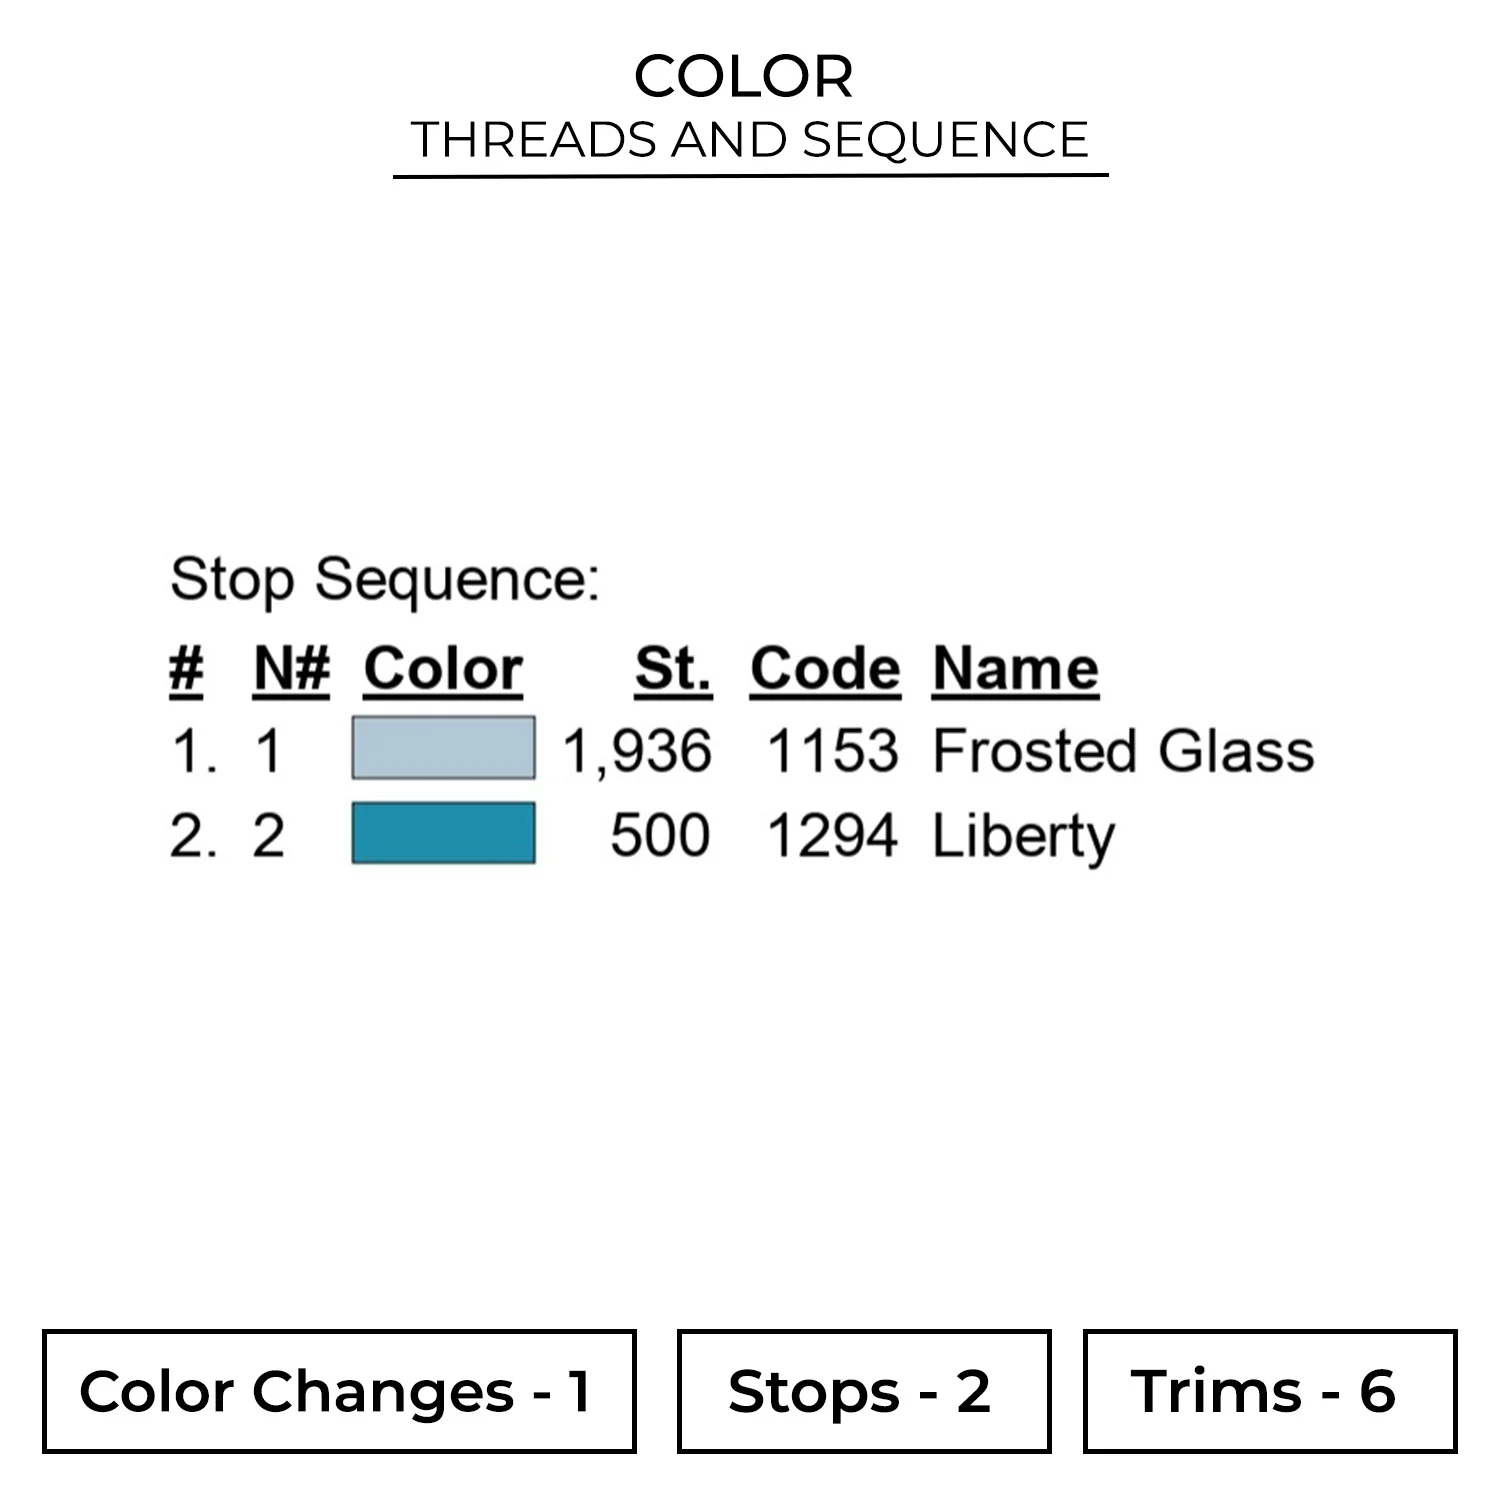Click the Color column header

443,668
